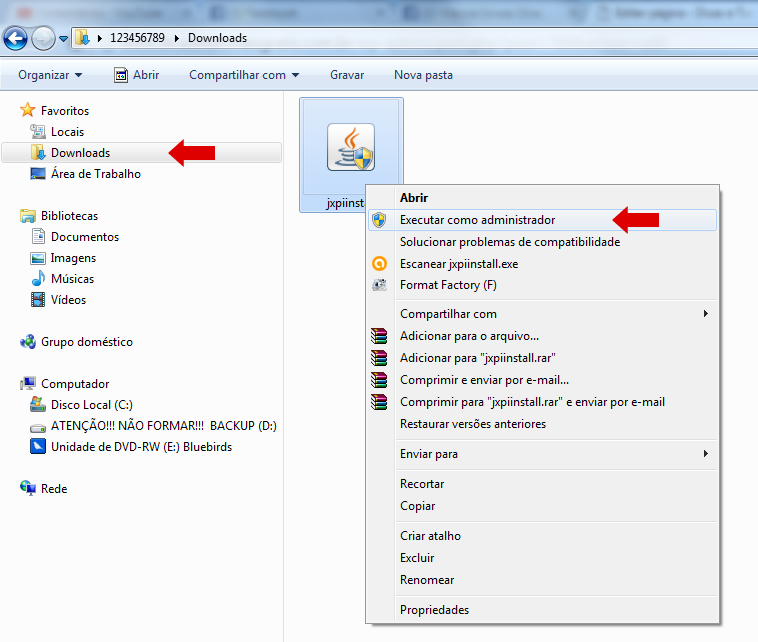Choose Executar como administrador
The image size is (758, 642).
click(x=542, y=220)
